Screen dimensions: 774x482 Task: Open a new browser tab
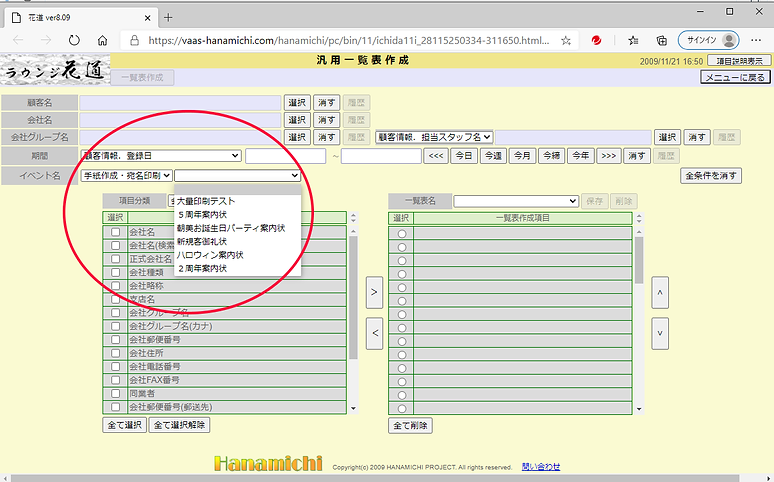[x=168, y=18]
